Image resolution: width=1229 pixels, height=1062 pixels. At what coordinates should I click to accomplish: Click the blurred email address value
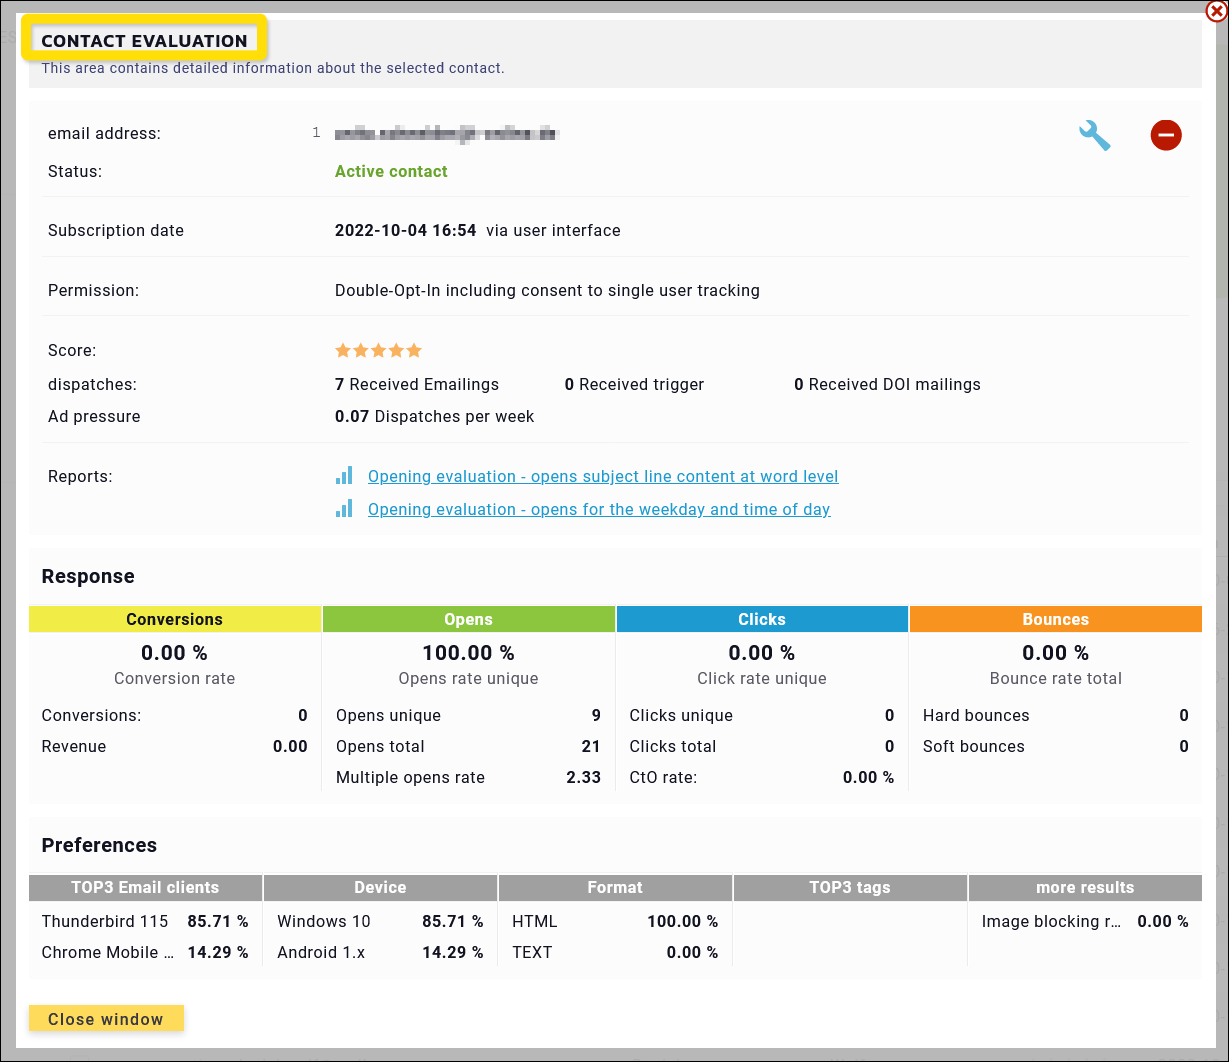coord(446,134)
